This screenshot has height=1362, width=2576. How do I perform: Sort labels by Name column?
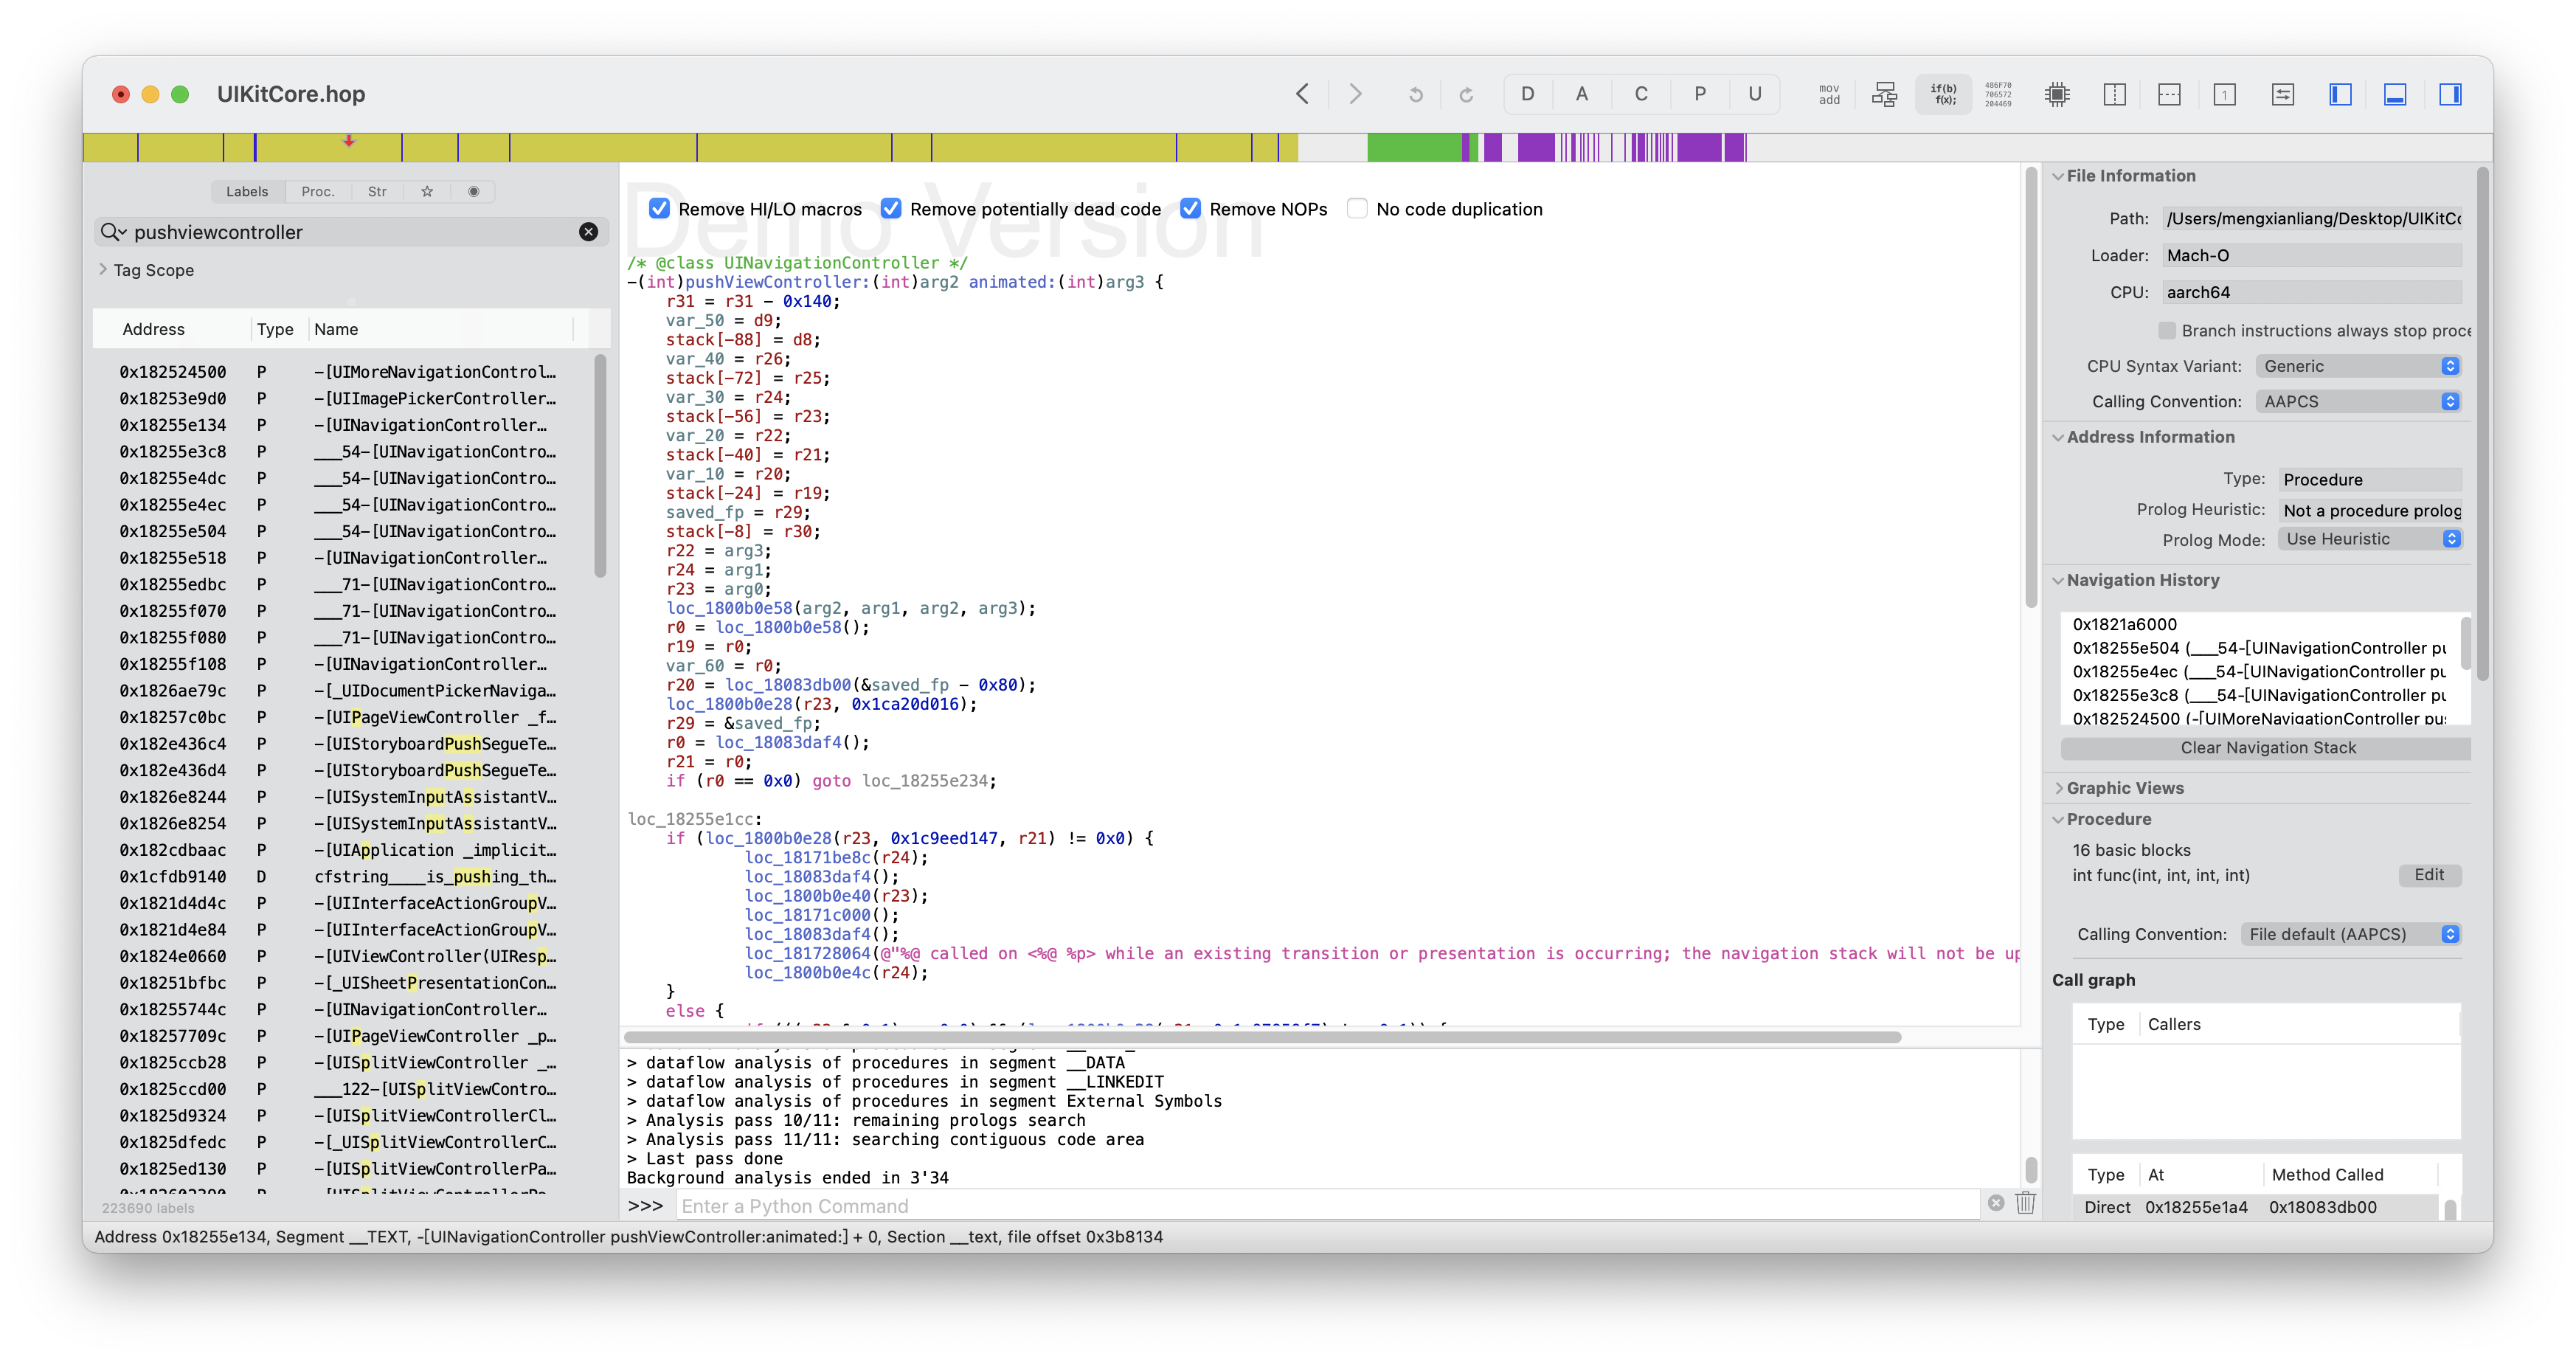[x=440, y=329]
